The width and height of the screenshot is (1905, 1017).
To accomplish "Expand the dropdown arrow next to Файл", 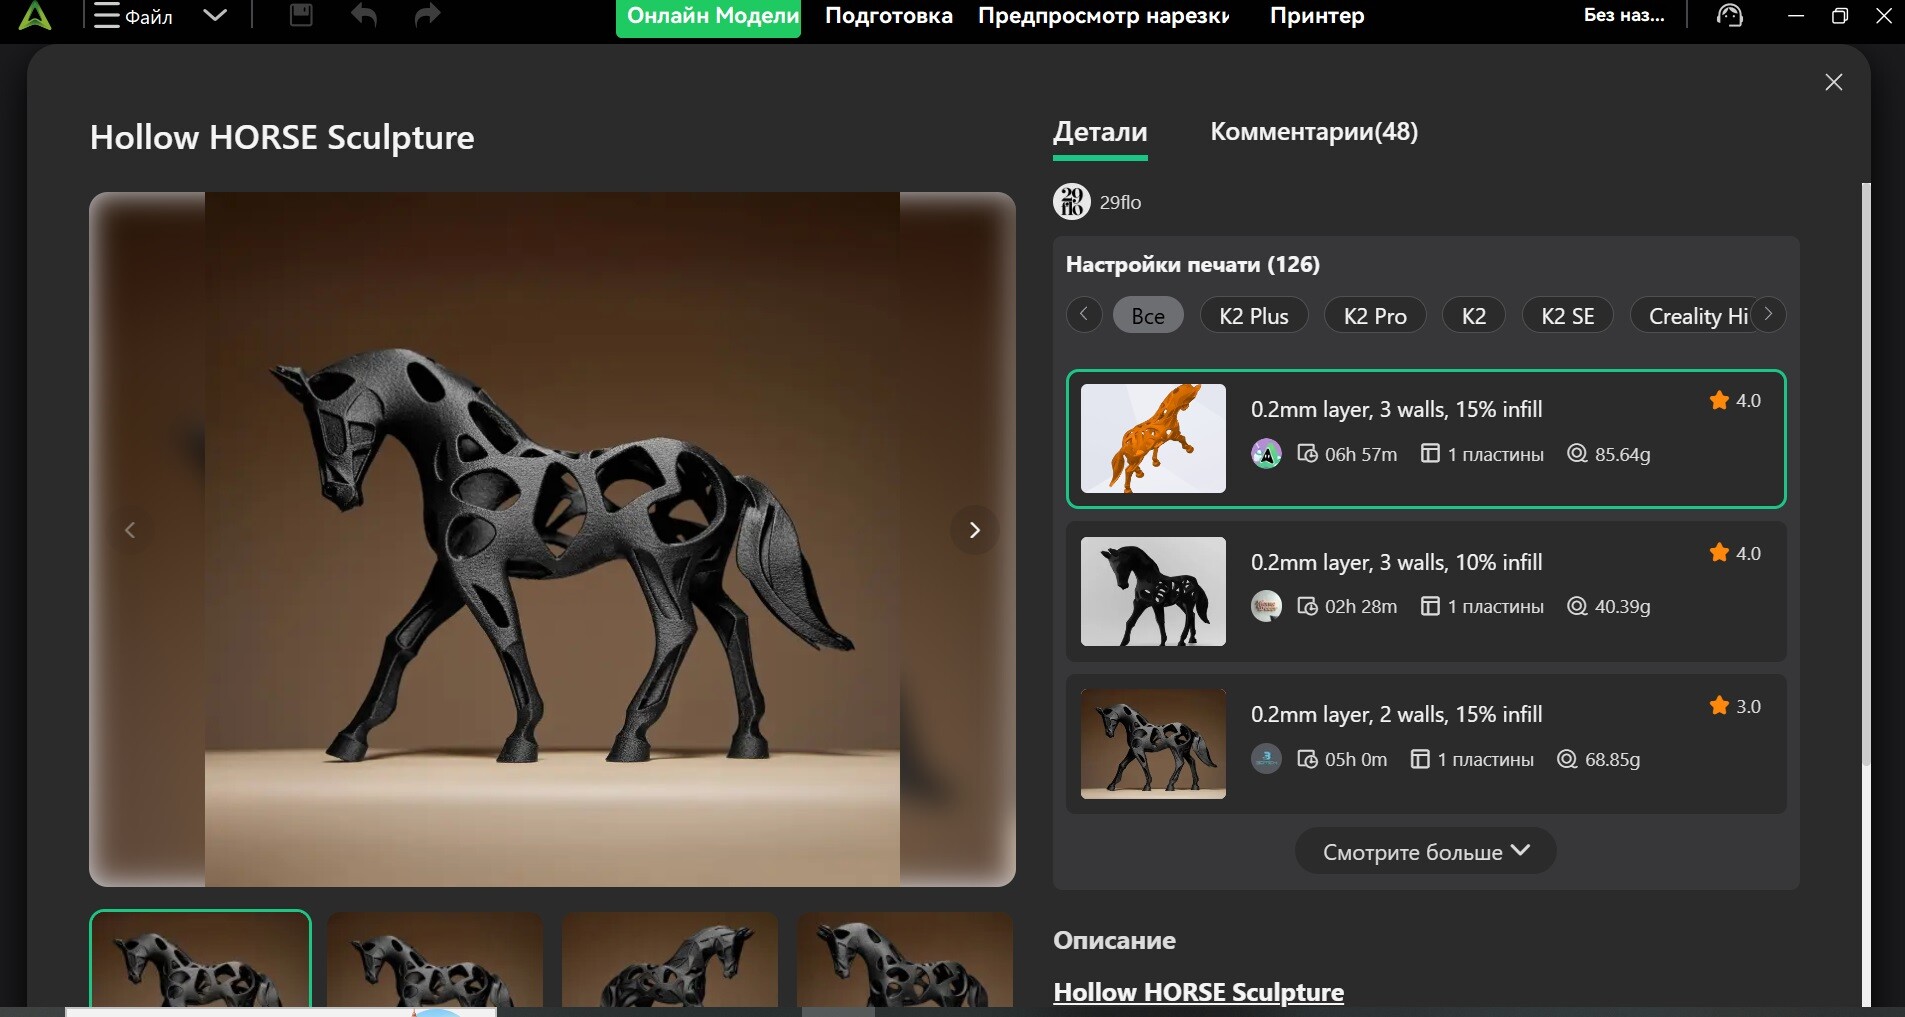I will click(x=215, y=16).
